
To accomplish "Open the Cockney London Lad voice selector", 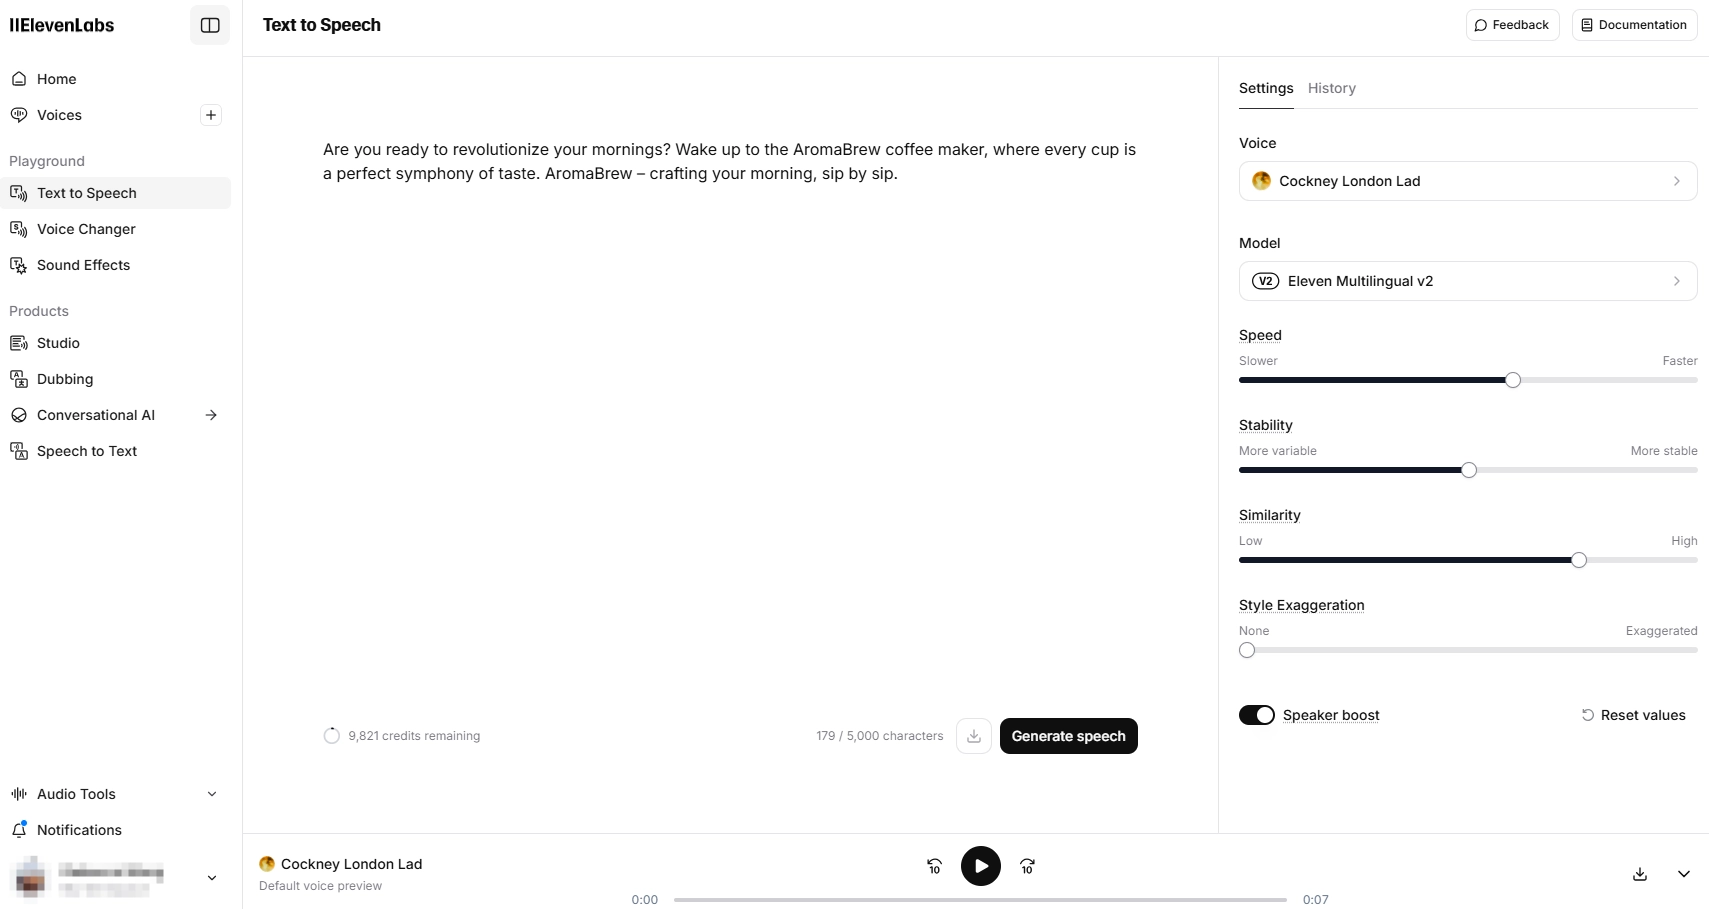I will click(1467, 181).
